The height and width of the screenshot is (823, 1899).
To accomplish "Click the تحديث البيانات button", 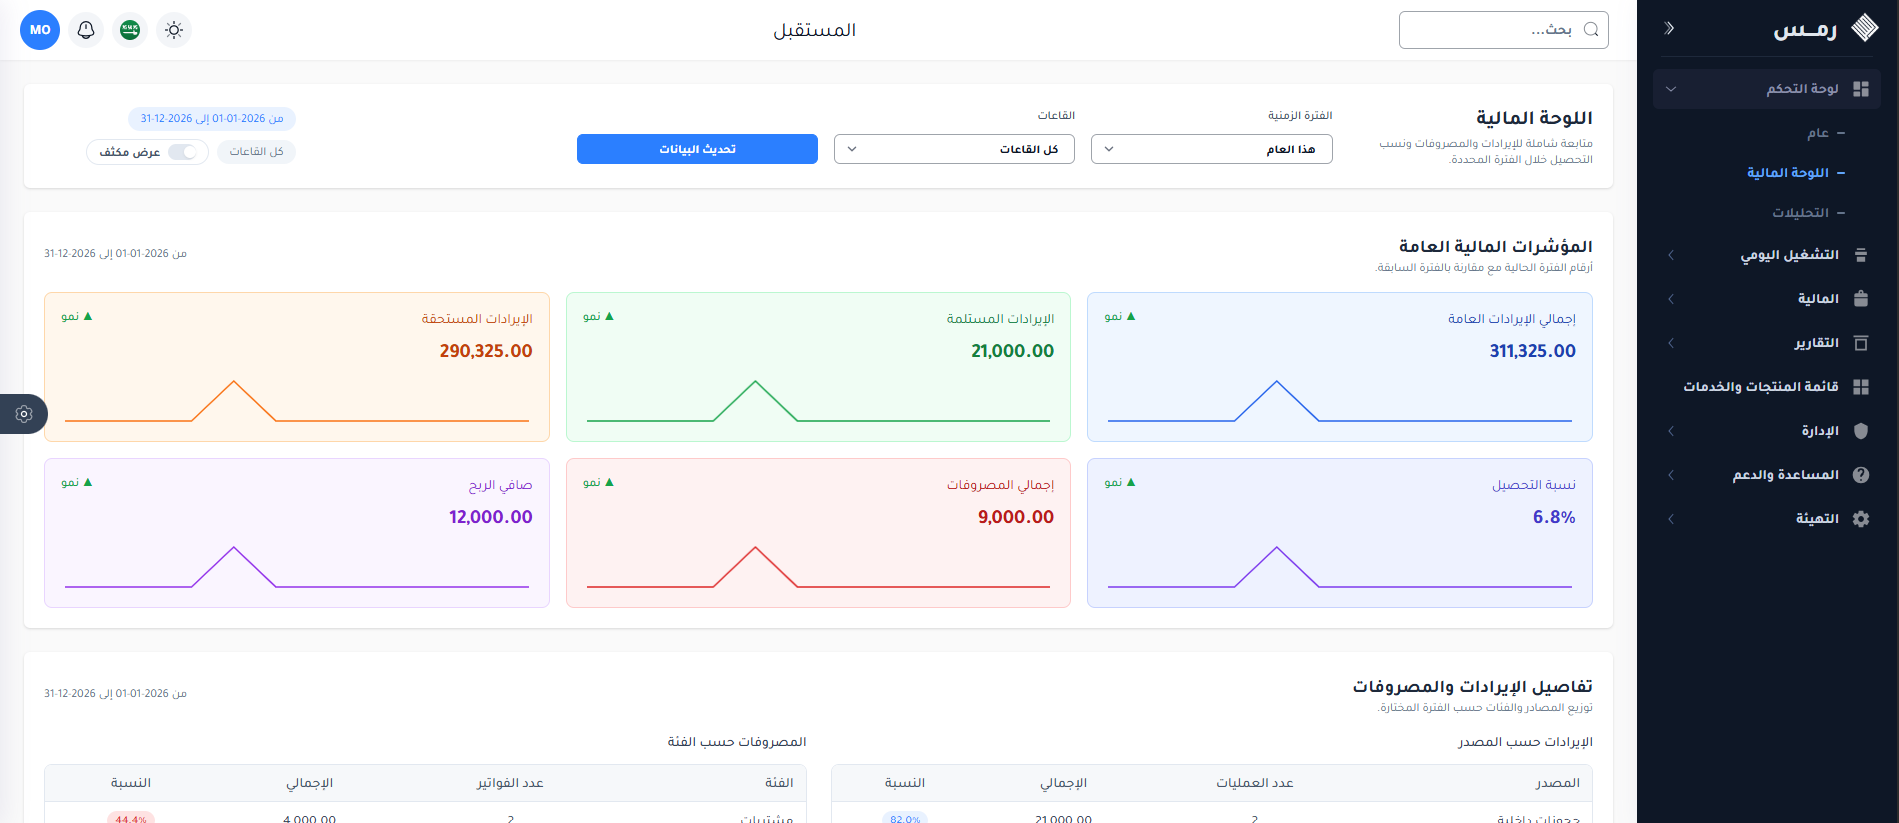I will pos(697,149).
